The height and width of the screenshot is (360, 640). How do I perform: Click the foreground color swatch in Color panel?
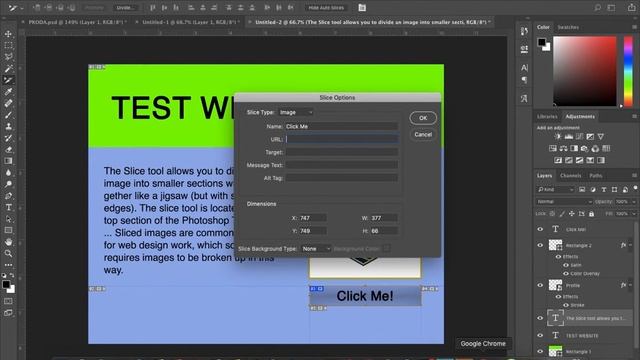pos(542,42)
